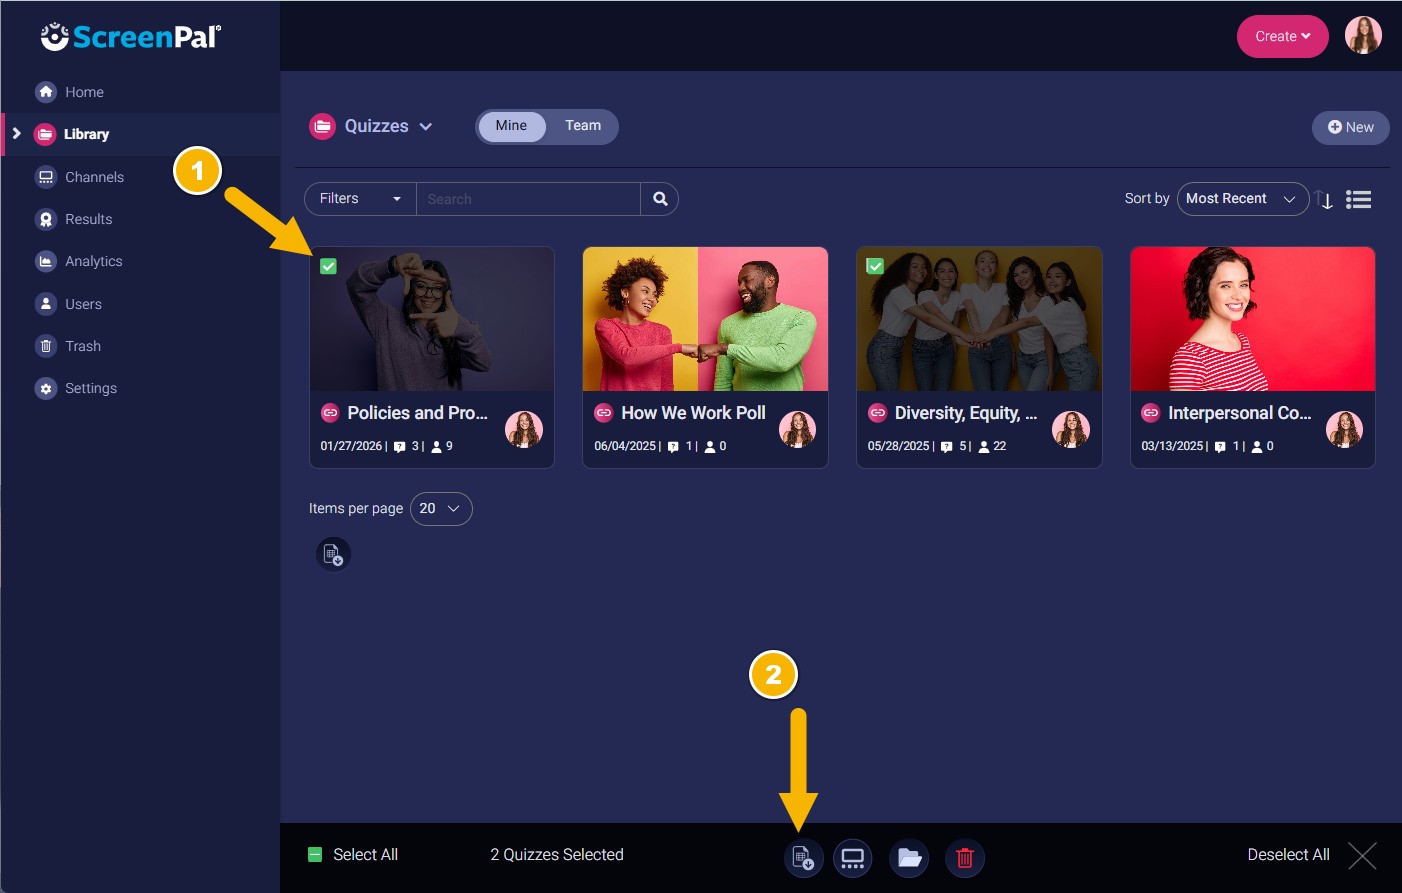Image resolution: width=1402 pixels, height=893 pixels.
Task: Open the How We Work Poll thumbnail
Action: [x=705, y=319]
